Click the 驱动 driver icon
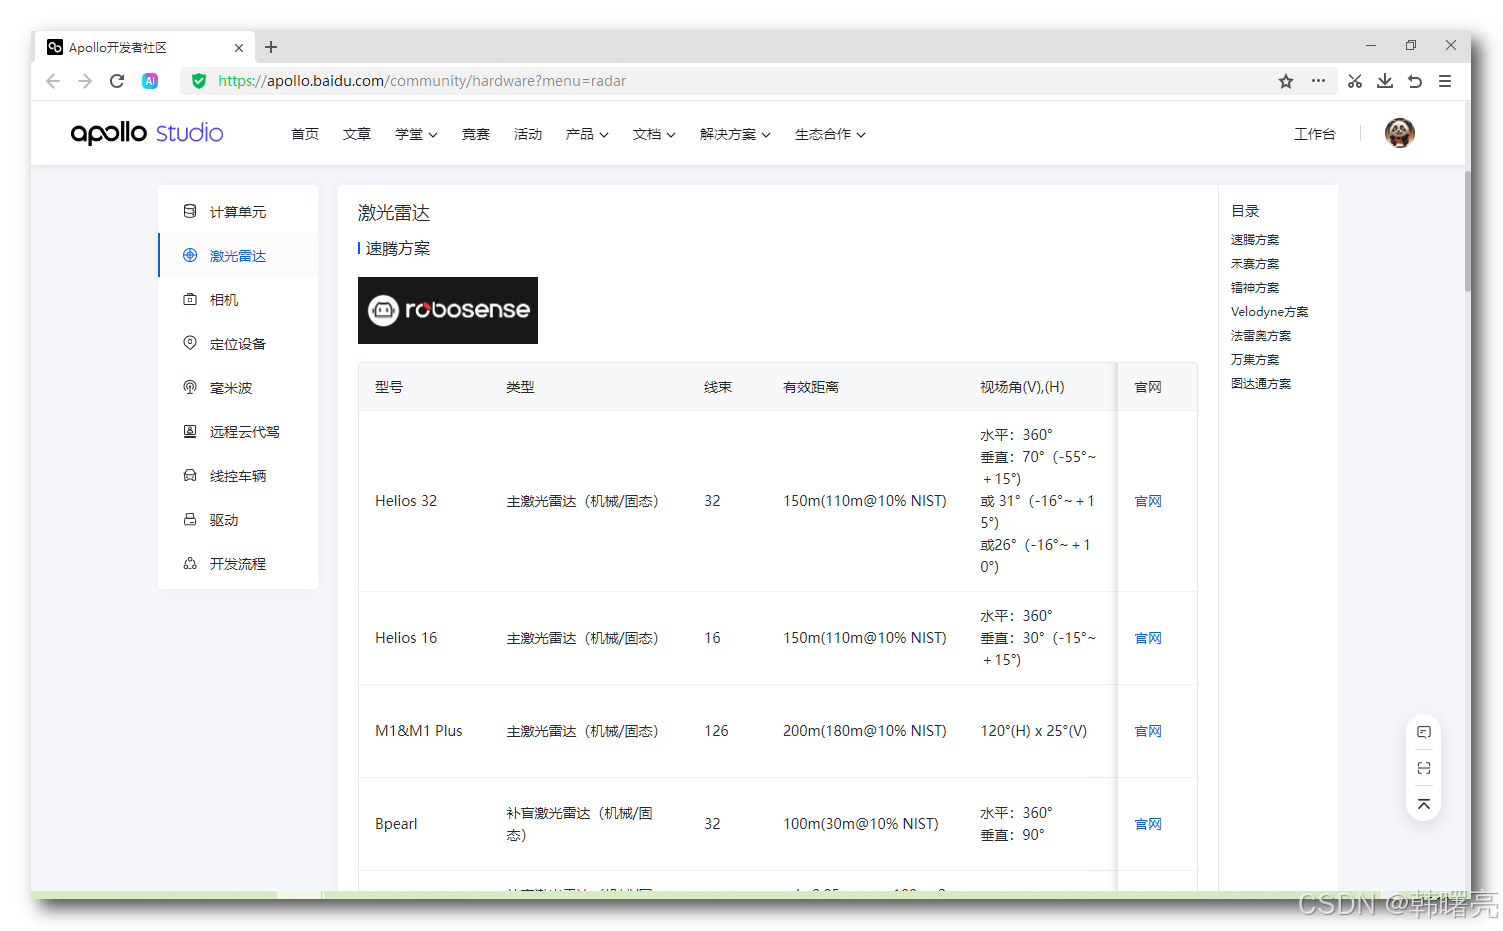Image resolution: width=1503 pixels, height=931 pixels. [190, 519]
